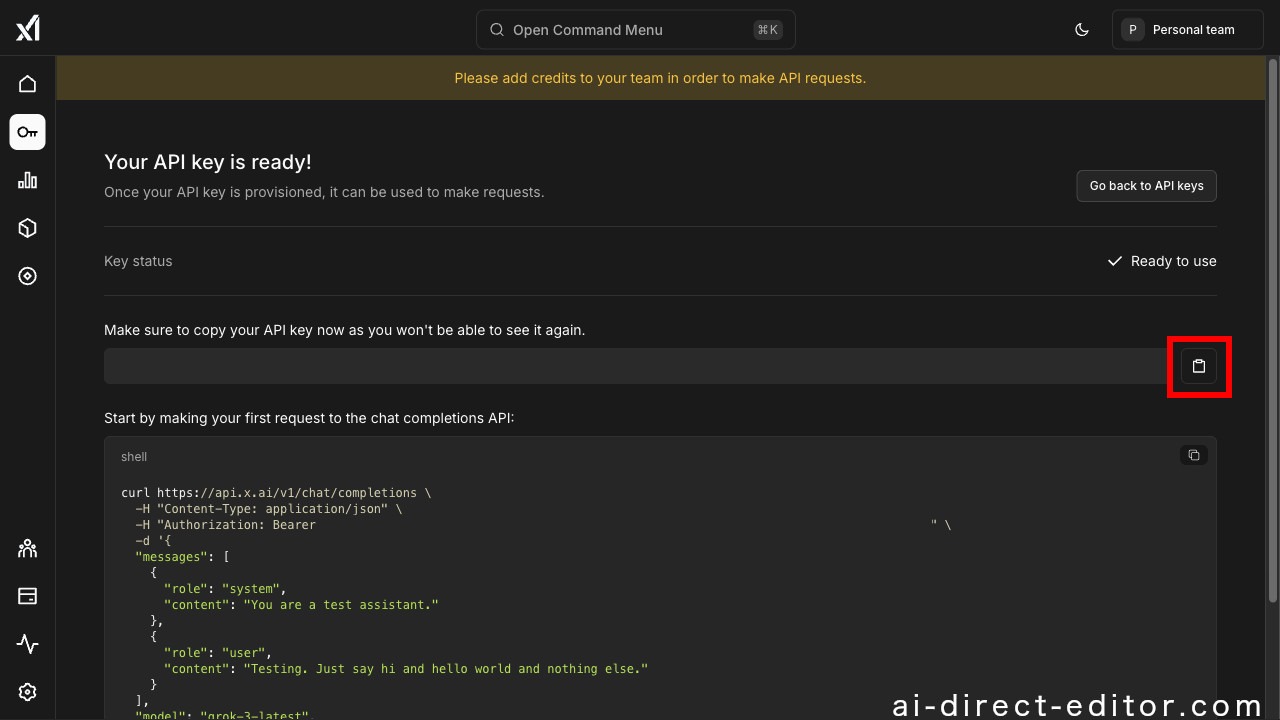The height and width of the screenshot is (720, 1280).
Task: Open the team members sidebar icon
Action: 28,548
